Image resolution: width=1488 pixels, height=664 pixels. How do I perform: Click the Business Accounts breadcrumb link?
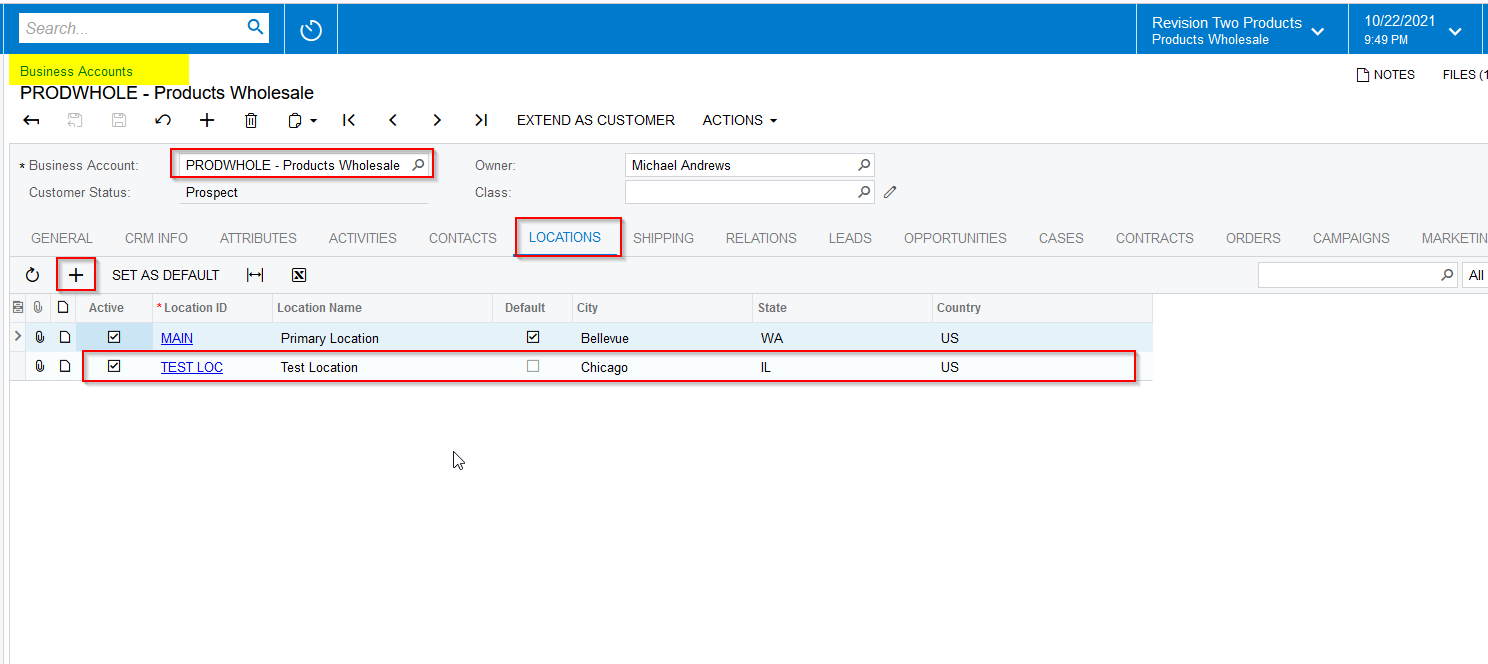click(x=76, y=71)
